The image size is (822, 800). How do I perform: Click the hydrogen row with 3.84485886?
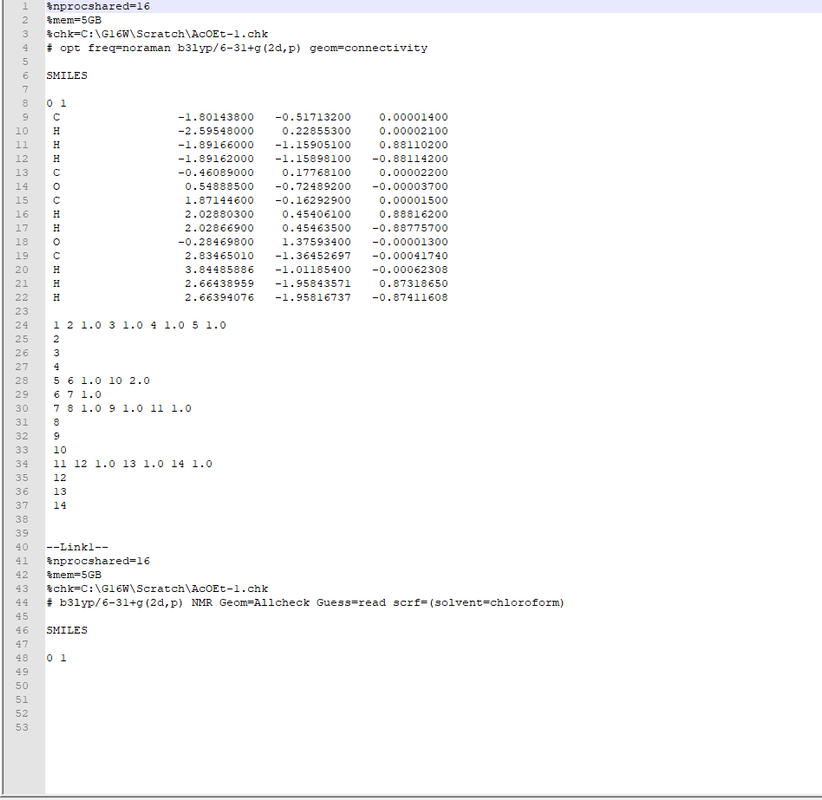[251, 270]
